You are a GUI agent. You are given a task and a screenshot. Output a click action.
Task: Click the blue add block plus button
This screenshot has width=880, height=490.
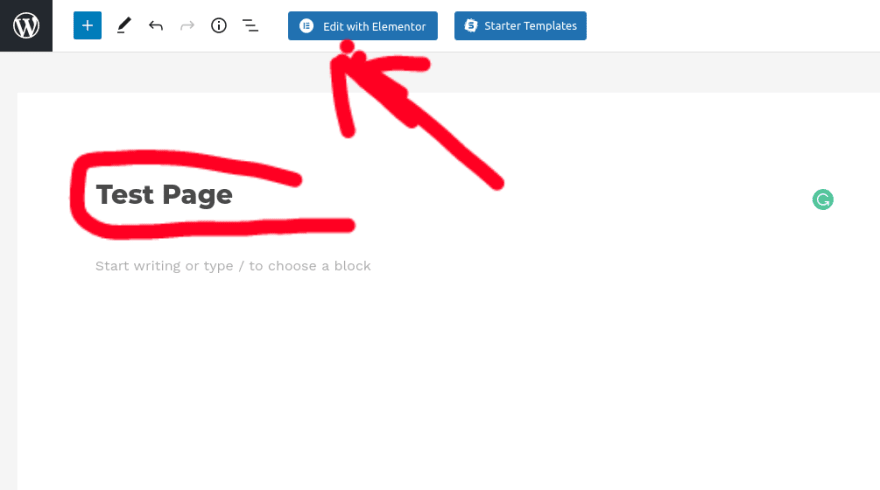[88, 26]
